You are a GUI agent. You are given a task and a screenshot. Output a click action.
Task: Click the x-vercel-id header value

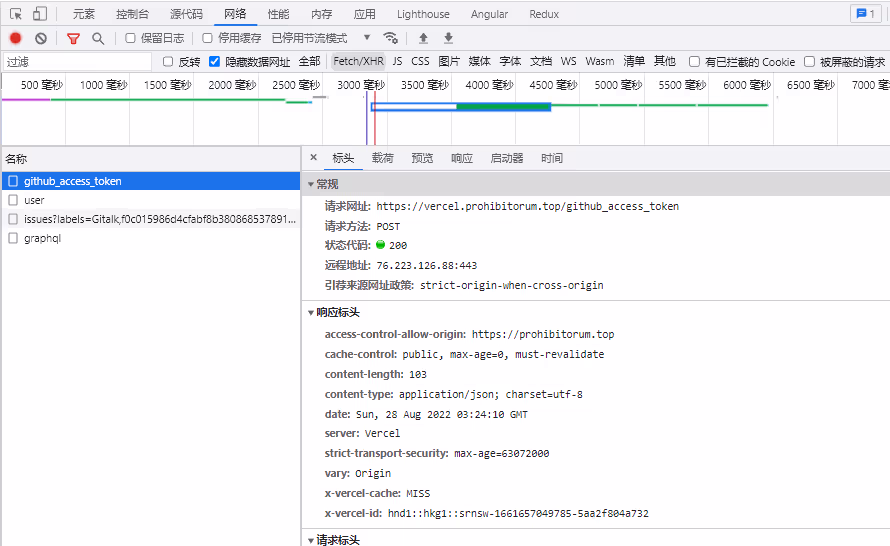(x=518, y=513)
